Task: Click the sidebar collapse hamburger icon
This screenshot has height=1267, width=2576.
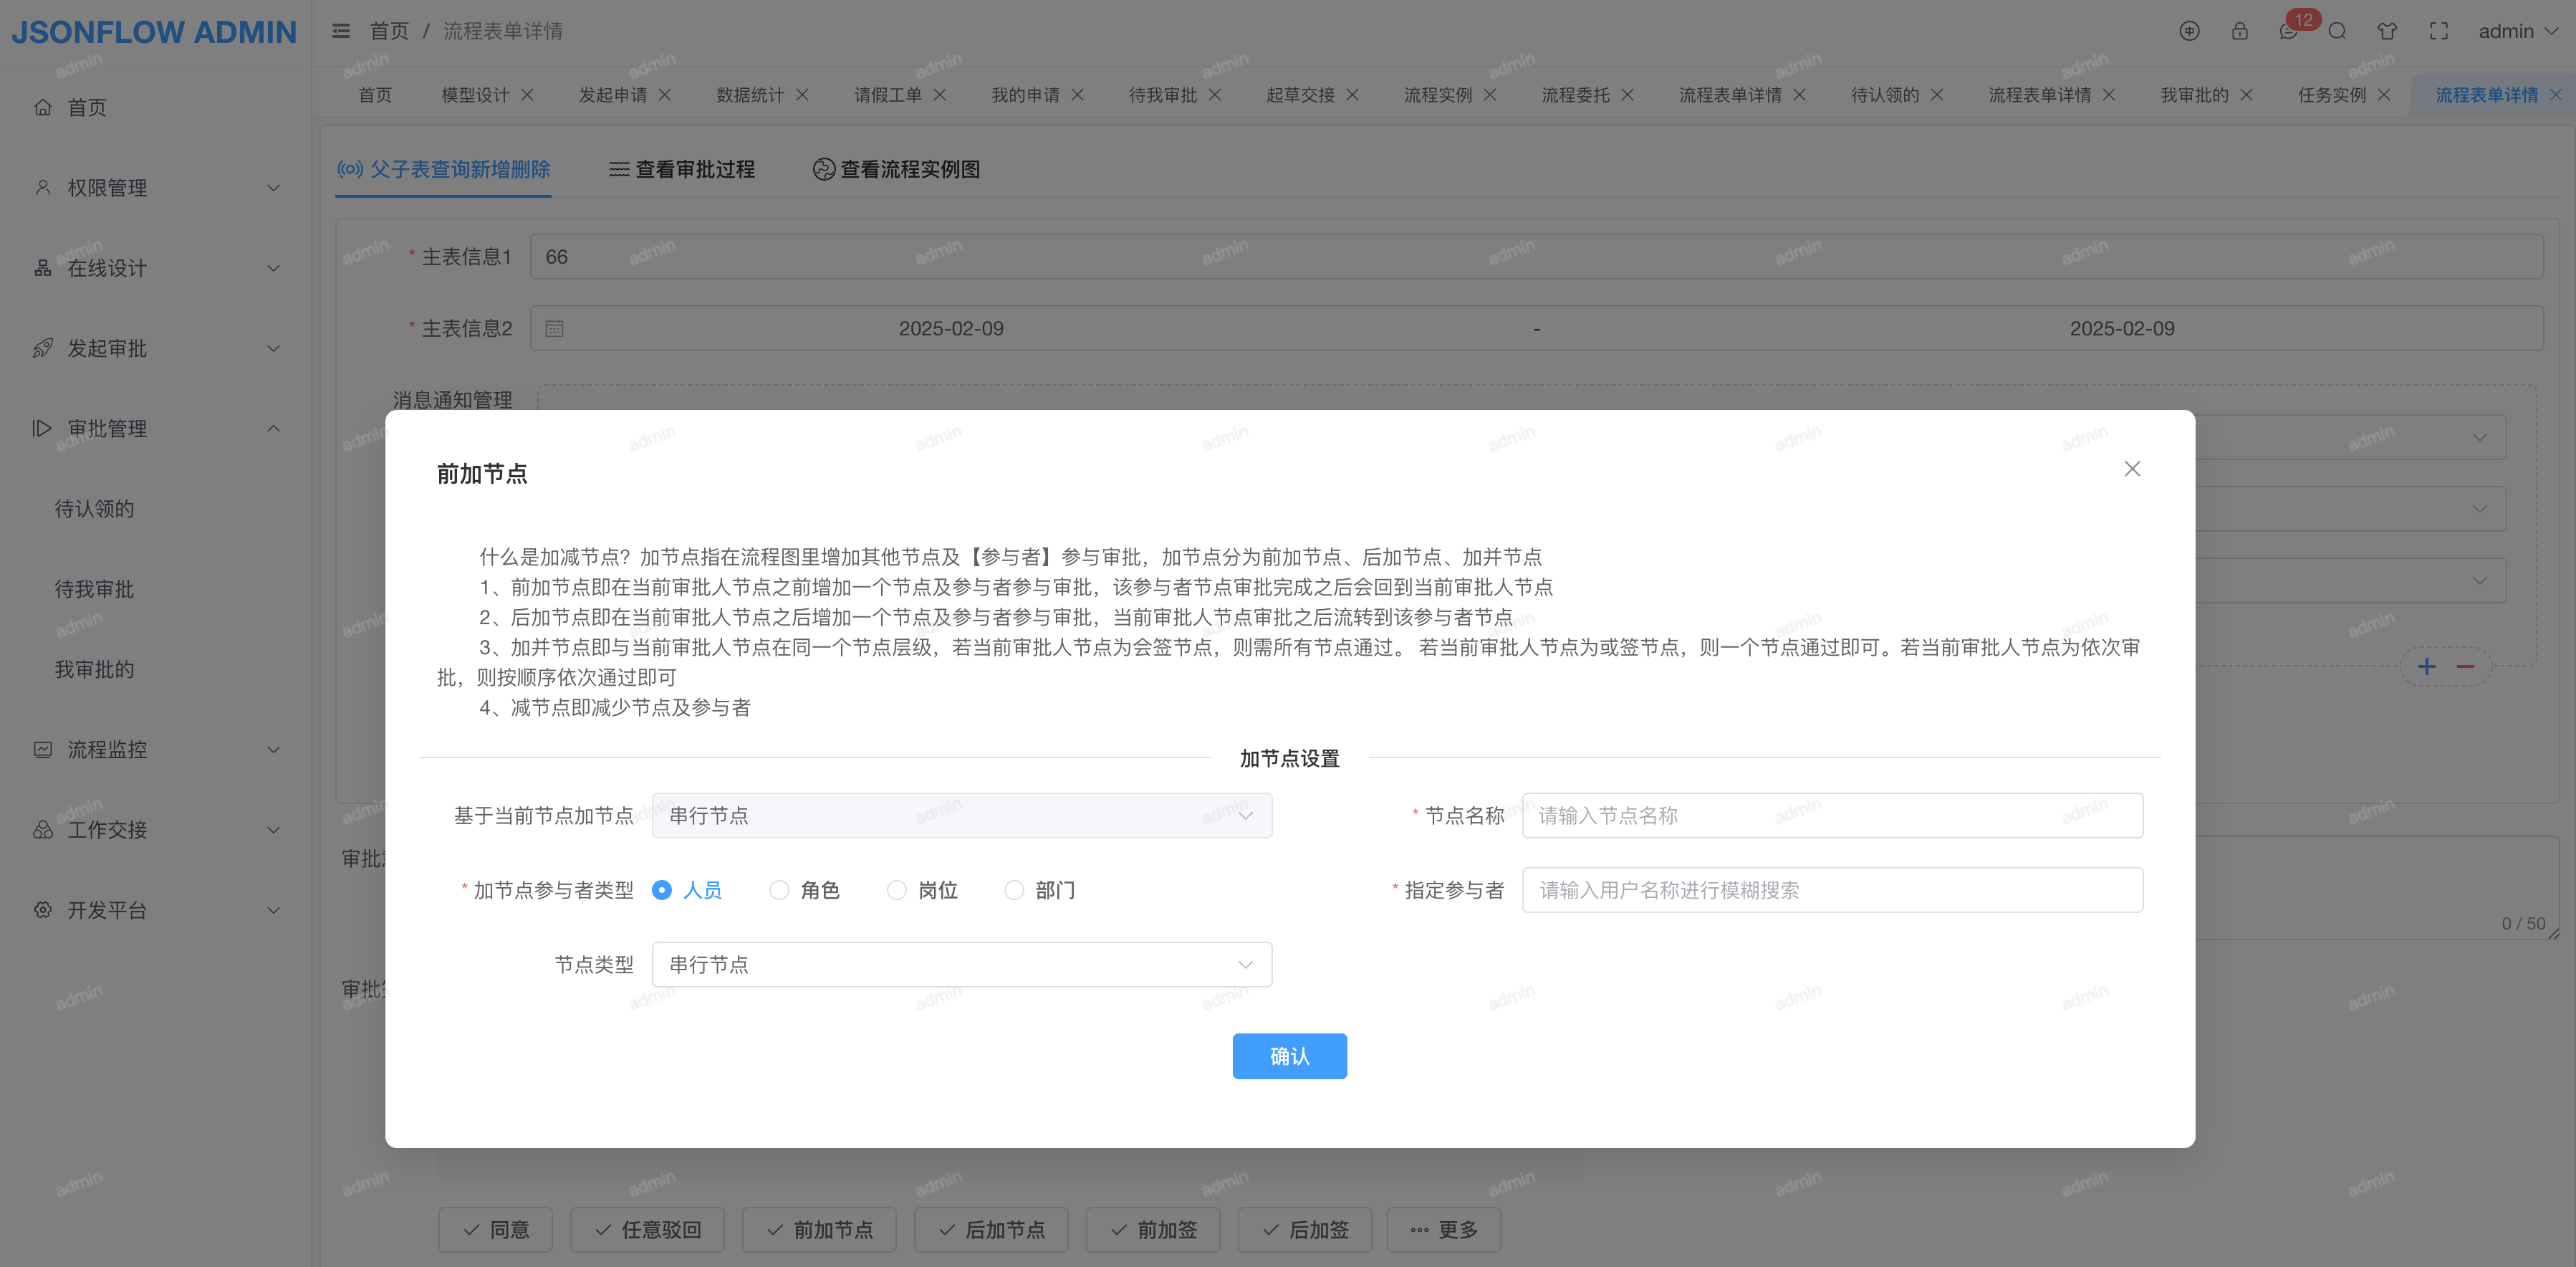Action: tap(341, 31)
